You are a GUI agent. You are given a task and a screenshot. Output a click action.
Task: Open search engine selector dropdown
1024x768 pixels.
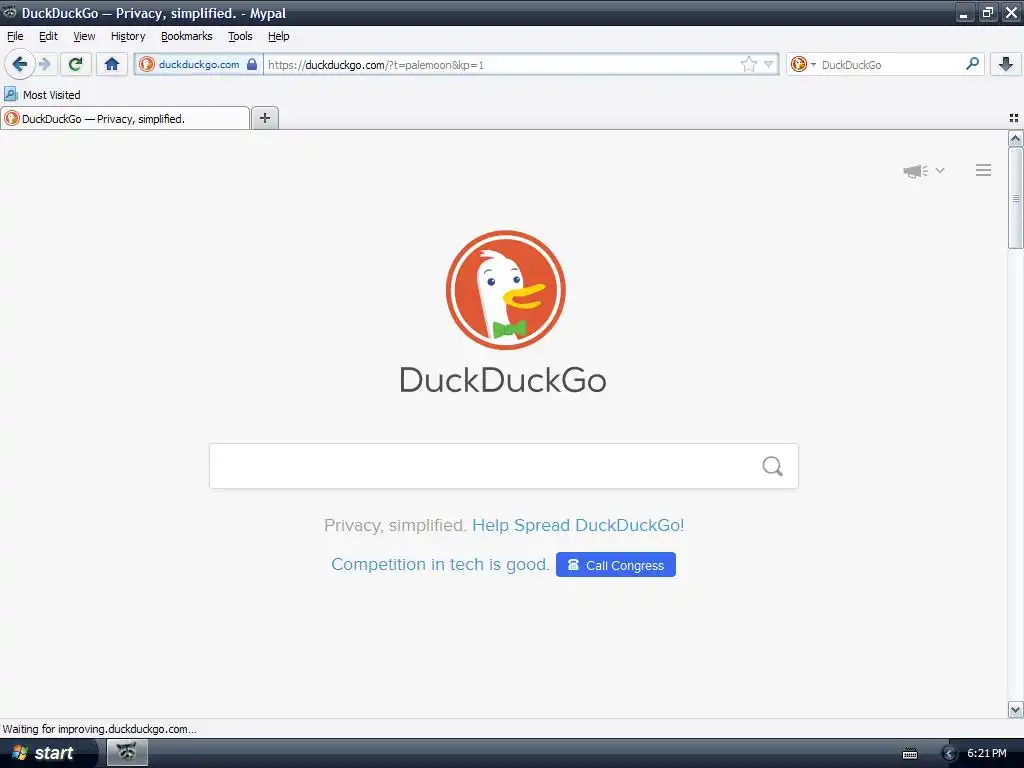coord(803,64)
